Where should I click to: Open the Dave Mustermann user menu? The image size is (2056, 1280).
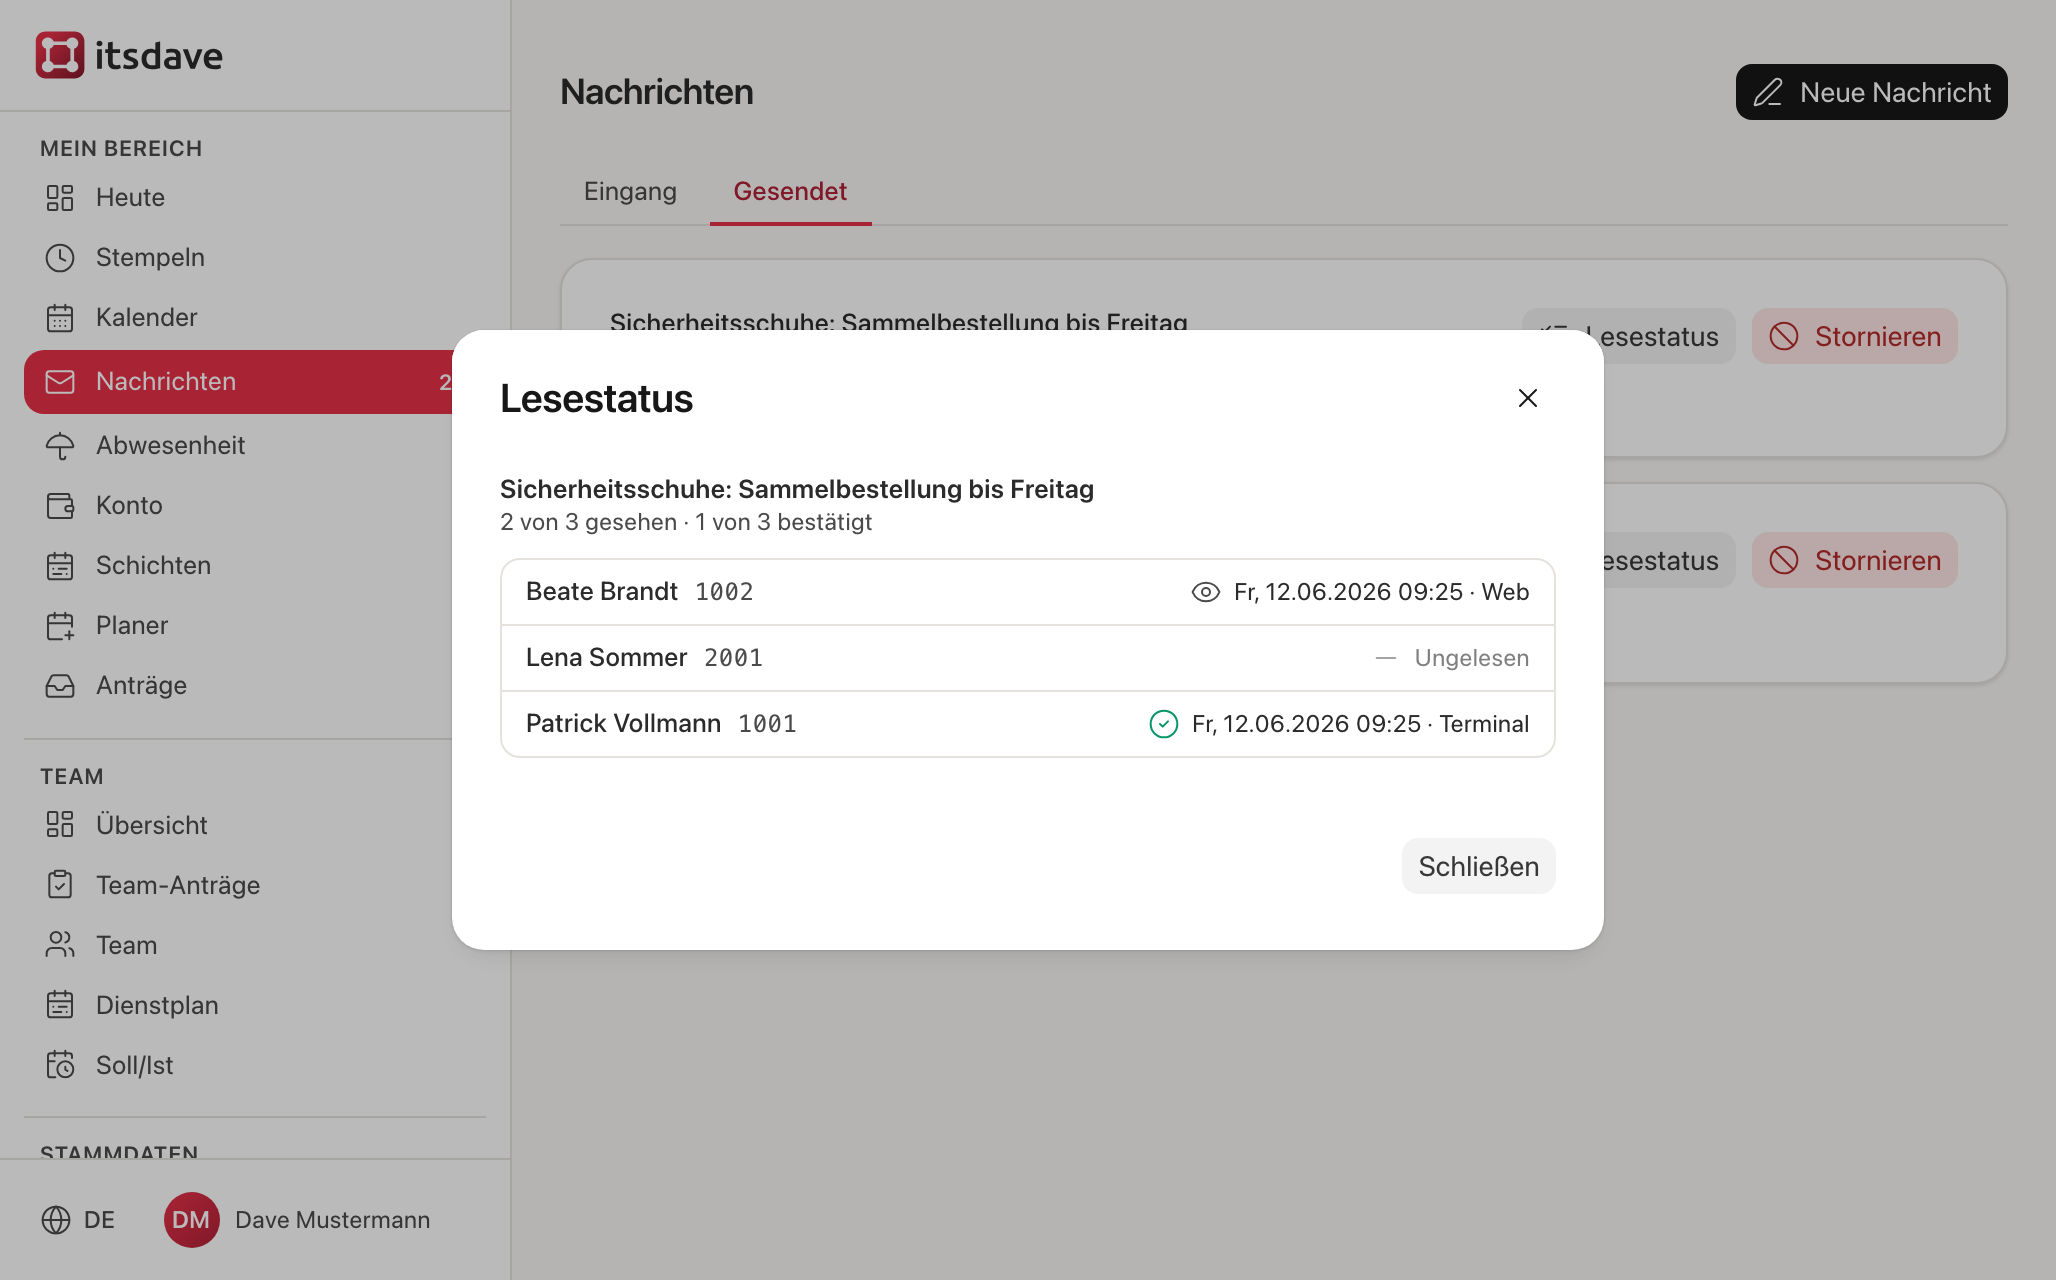[x=297, y=1220]
